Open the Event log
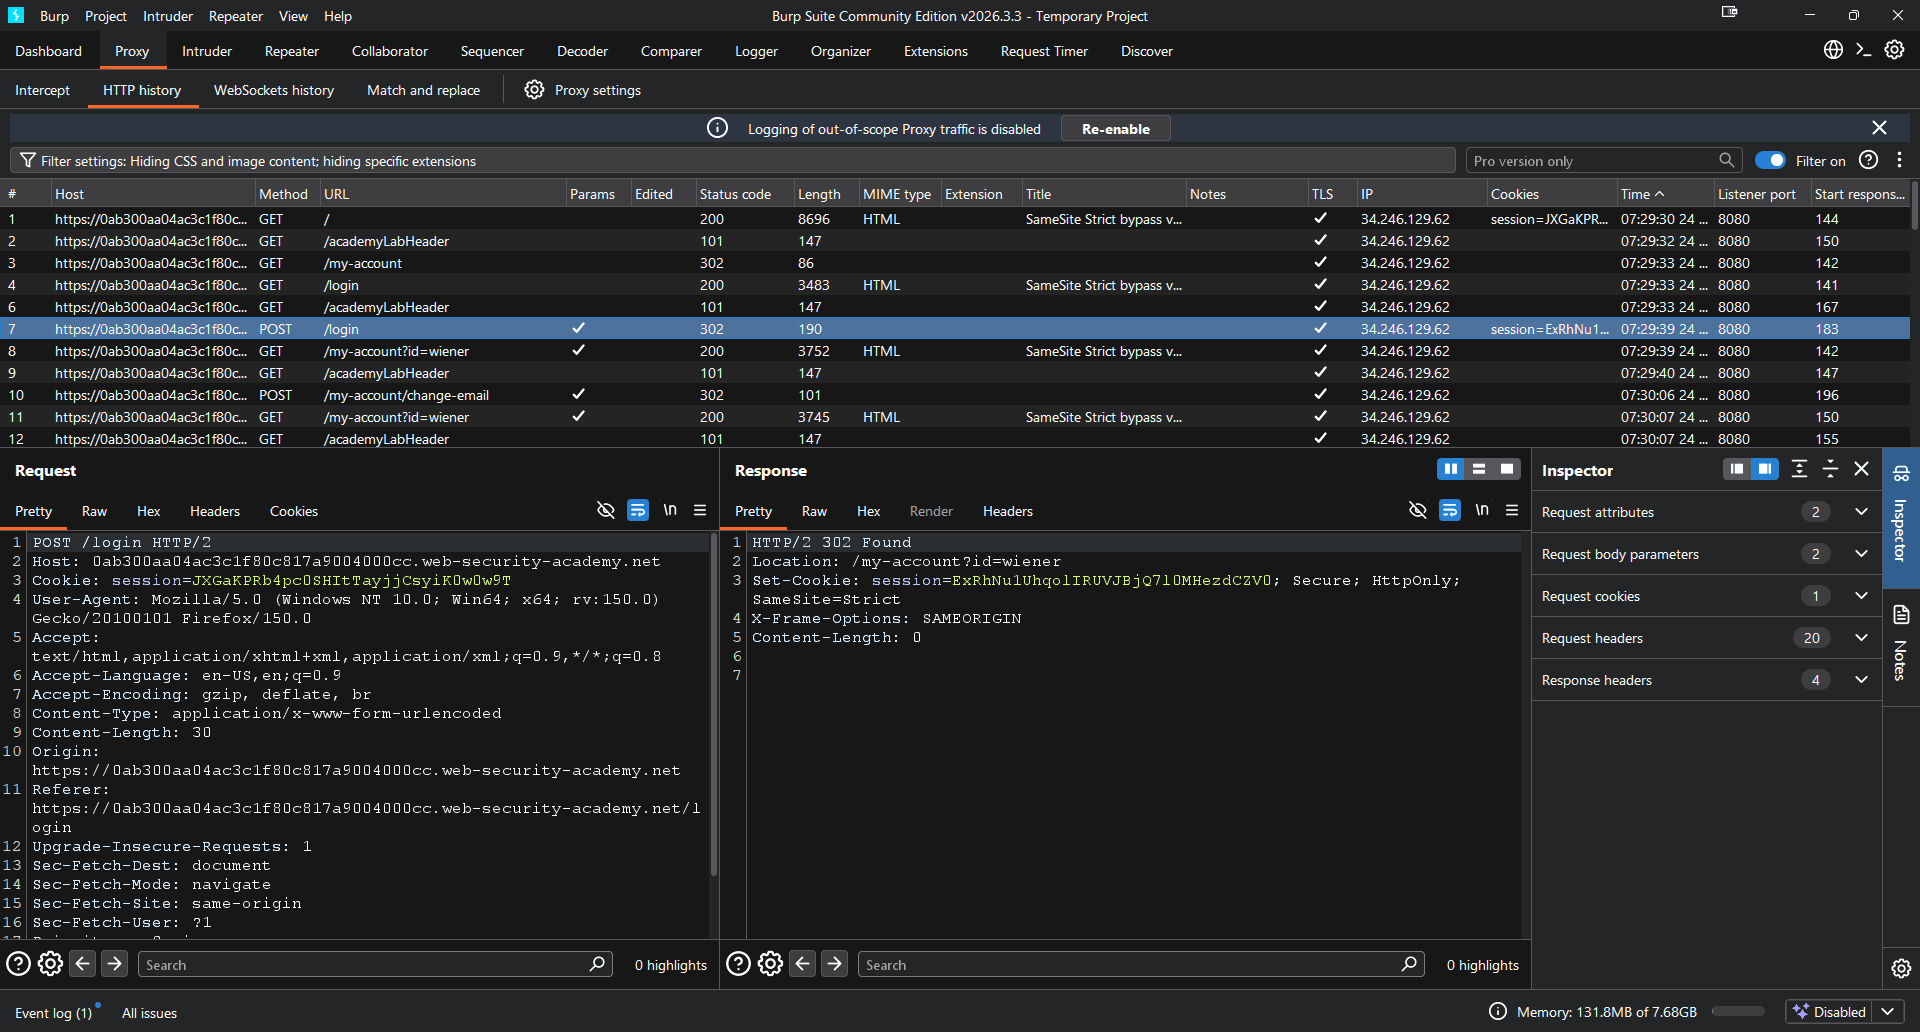Screen dimensions: 1920x1032 click(53, 1013)
